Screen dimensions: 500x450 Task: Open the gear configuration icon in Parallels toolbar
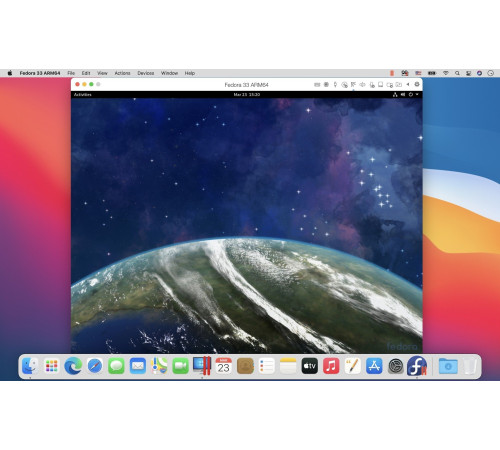pos(417,84)
